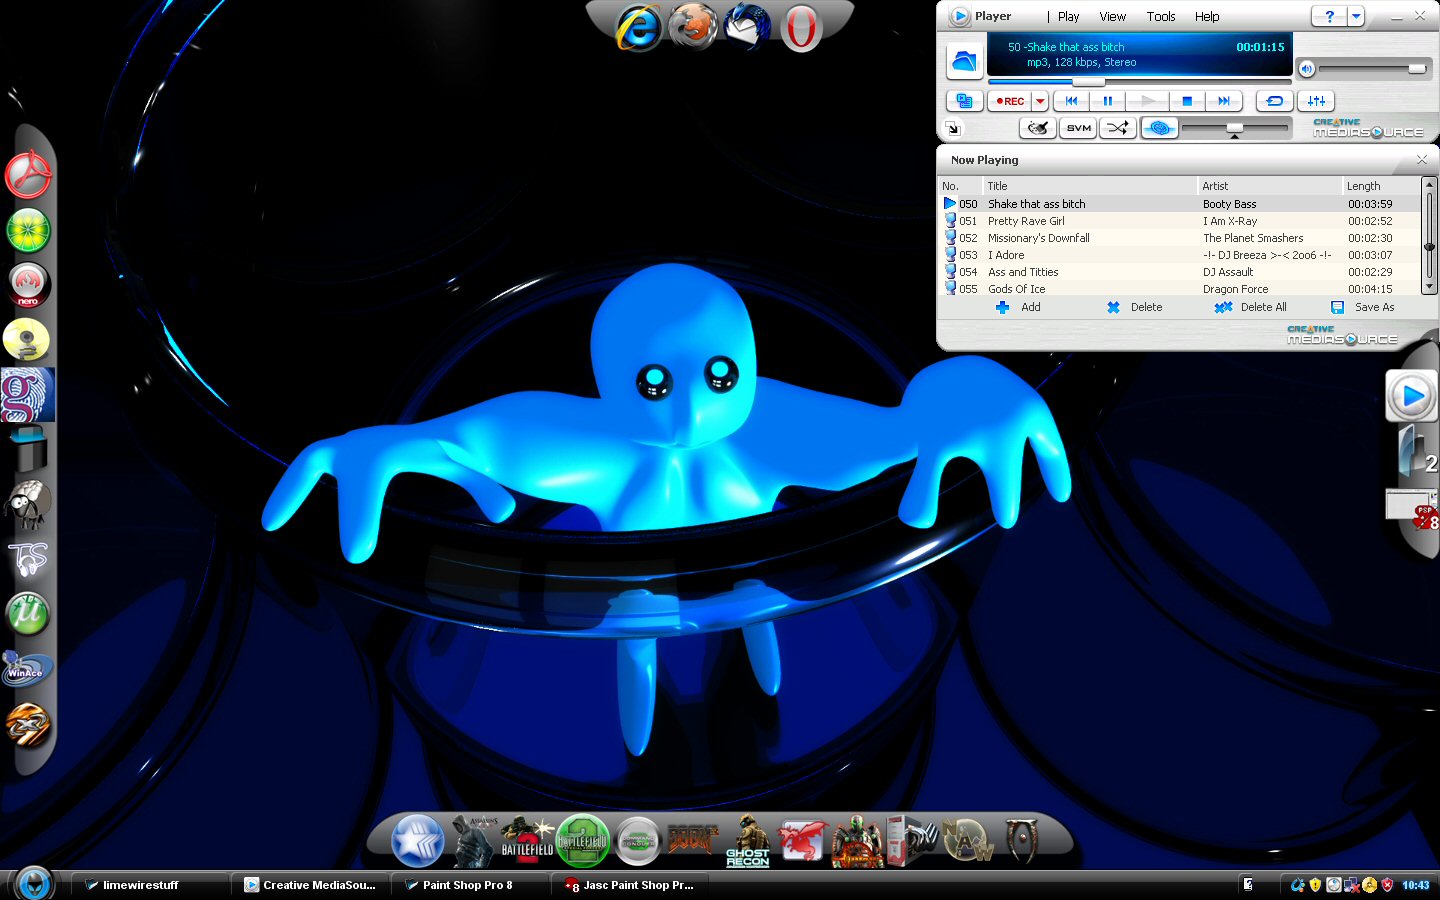This screenshot has height=900, width=1440.
Task: Click the Delete button in Now Playing
Action: (x=1134, y=307)
